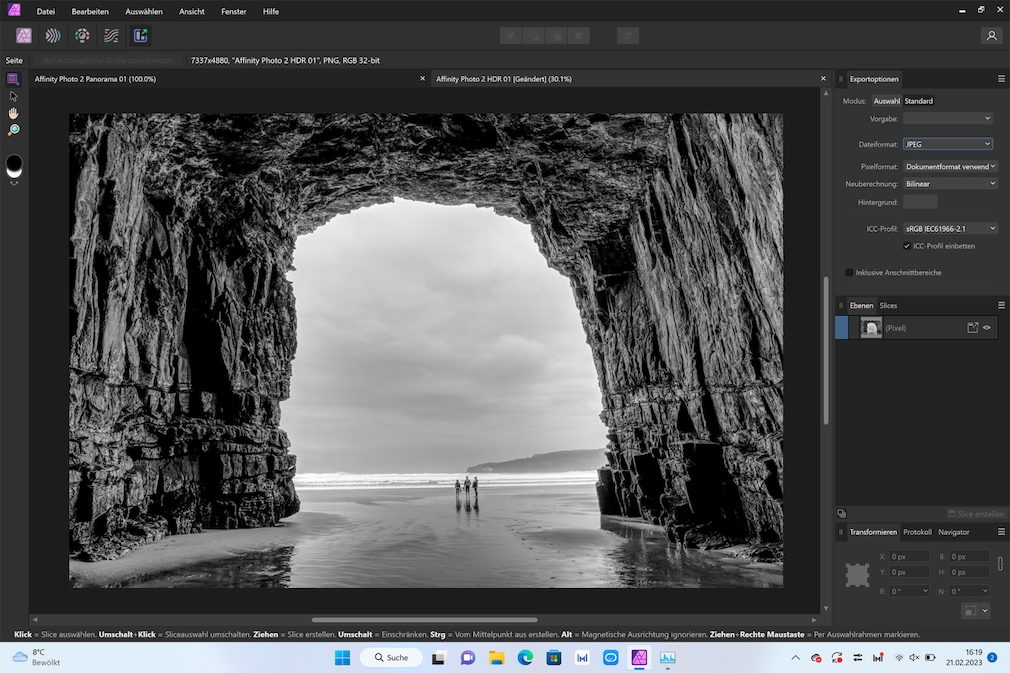Switch to the Export Persona
The height and width of the screenshot is (673, 1010).
(140, 35)
